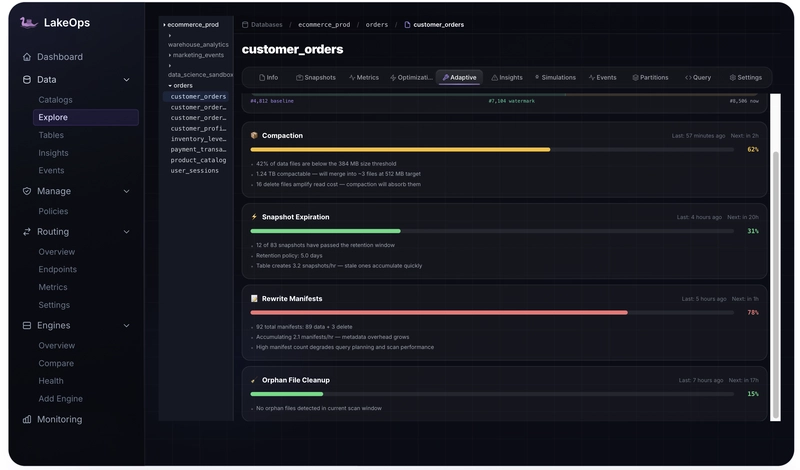Screen dimensions: 800x470
Task: Expand the marketing_events tree node
Action: (x=170, y=55)
